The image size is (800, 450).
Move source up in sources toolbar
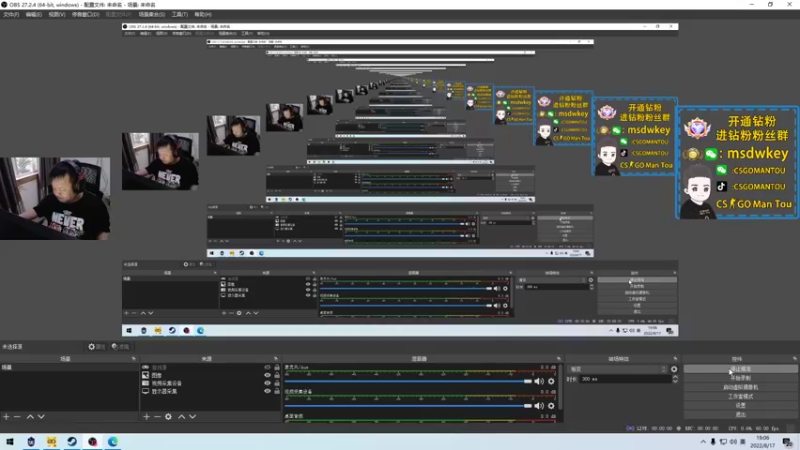(182, 417)
